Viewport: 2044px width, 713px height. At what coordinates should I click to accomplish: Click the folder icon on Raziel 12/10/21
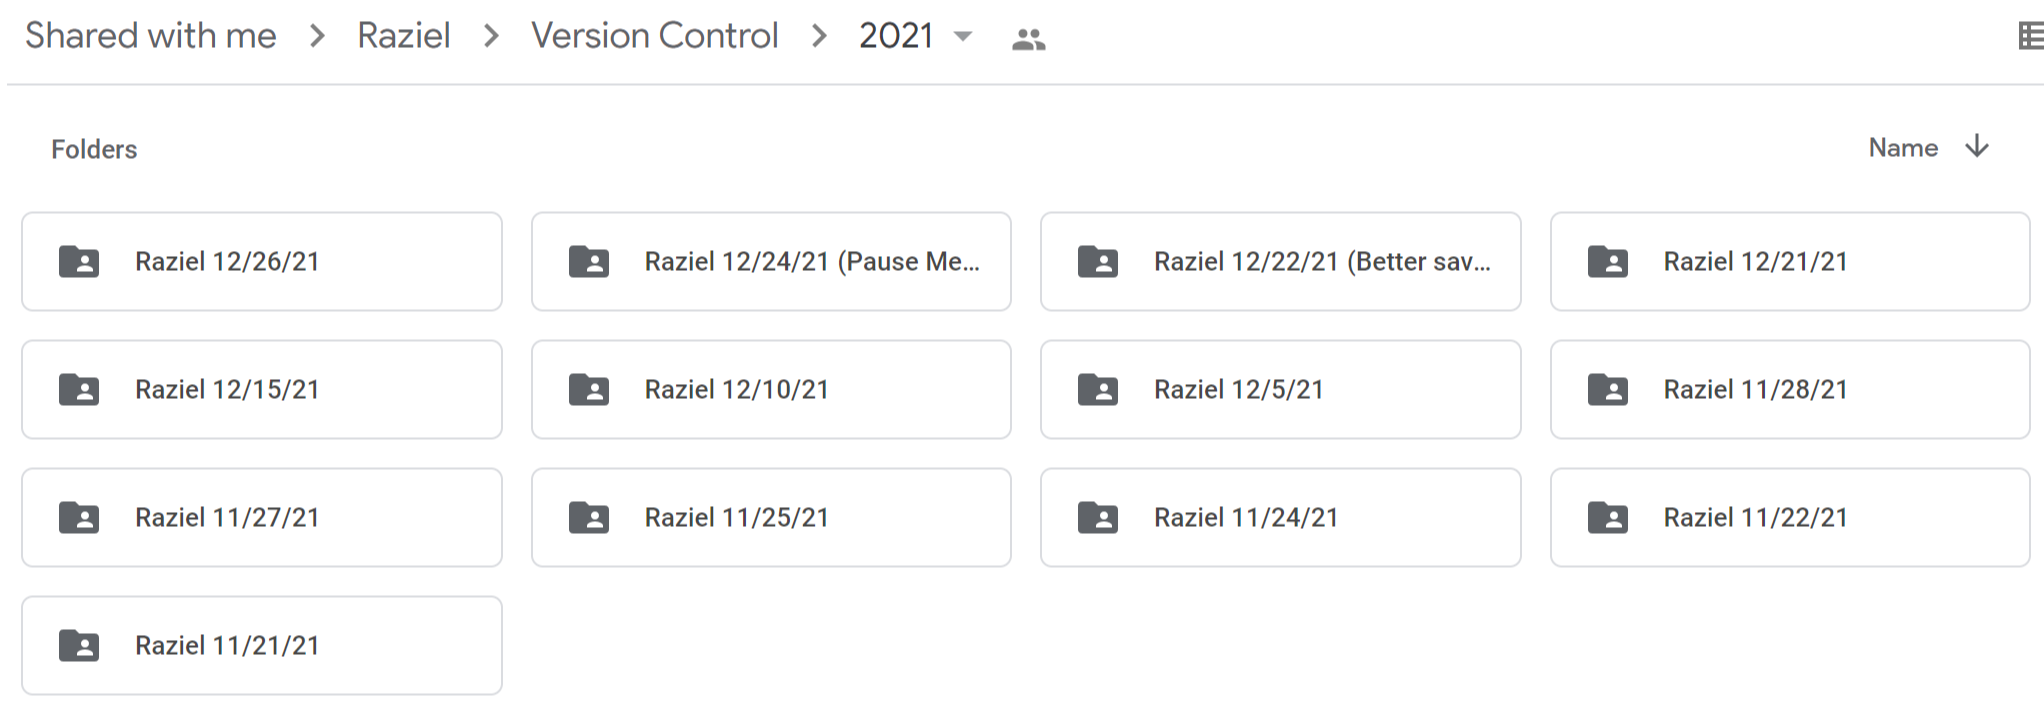tap(590, 390)
